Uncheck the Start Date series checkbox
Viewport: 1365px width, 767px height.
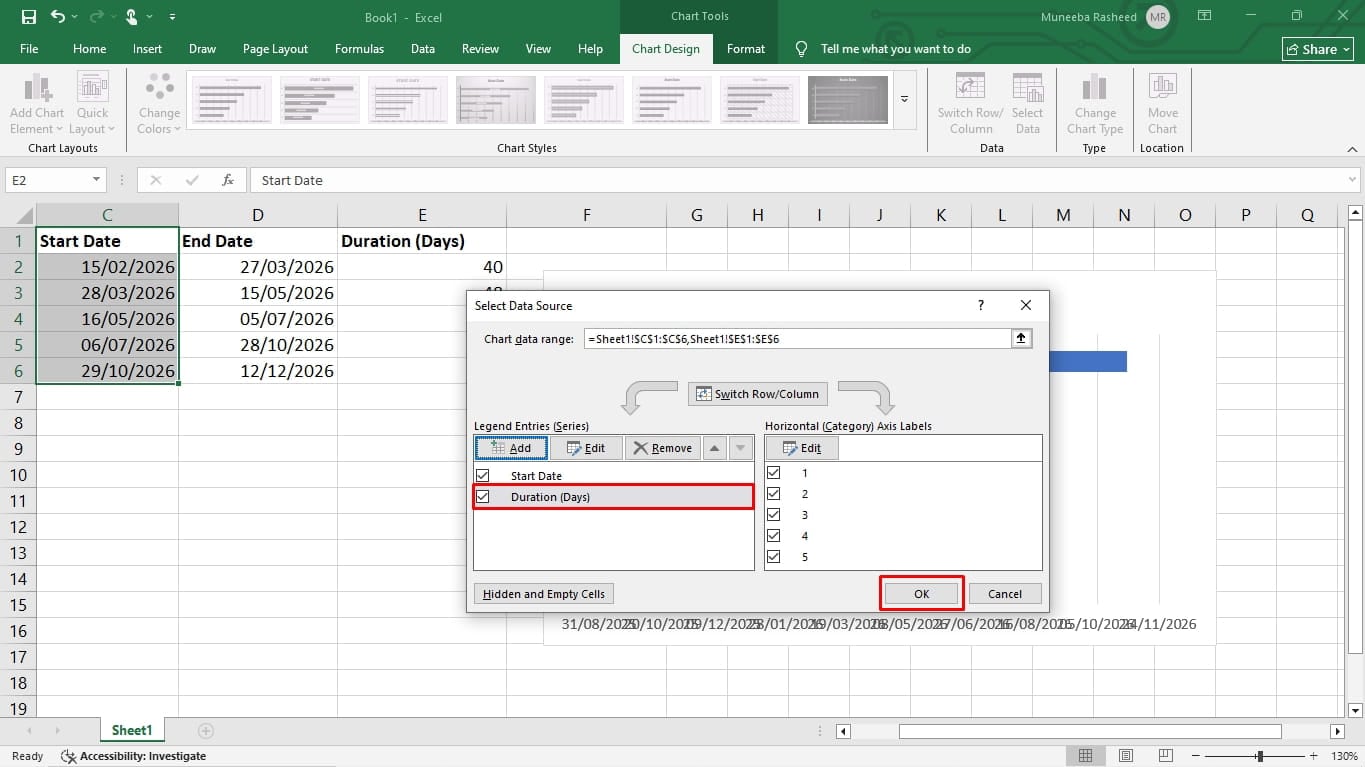pyautogui.click(x=483, y=476)
